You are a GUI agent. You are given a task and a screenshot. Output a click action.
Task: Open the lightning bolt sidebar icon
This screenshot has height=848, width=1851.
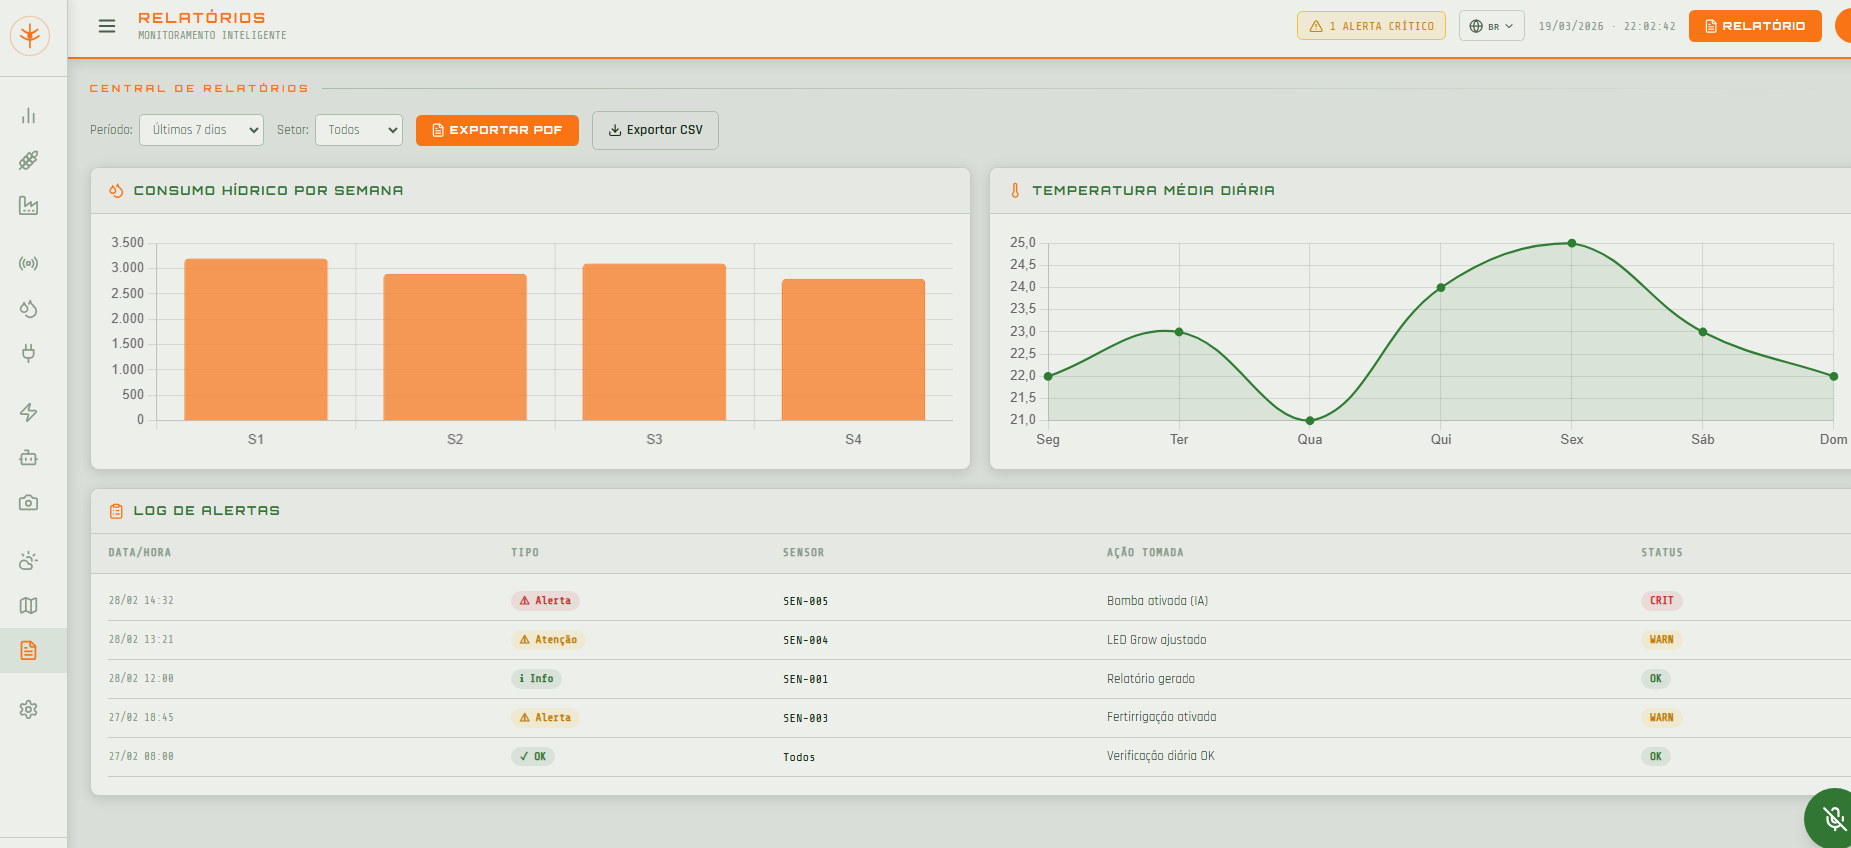point(29,413)
